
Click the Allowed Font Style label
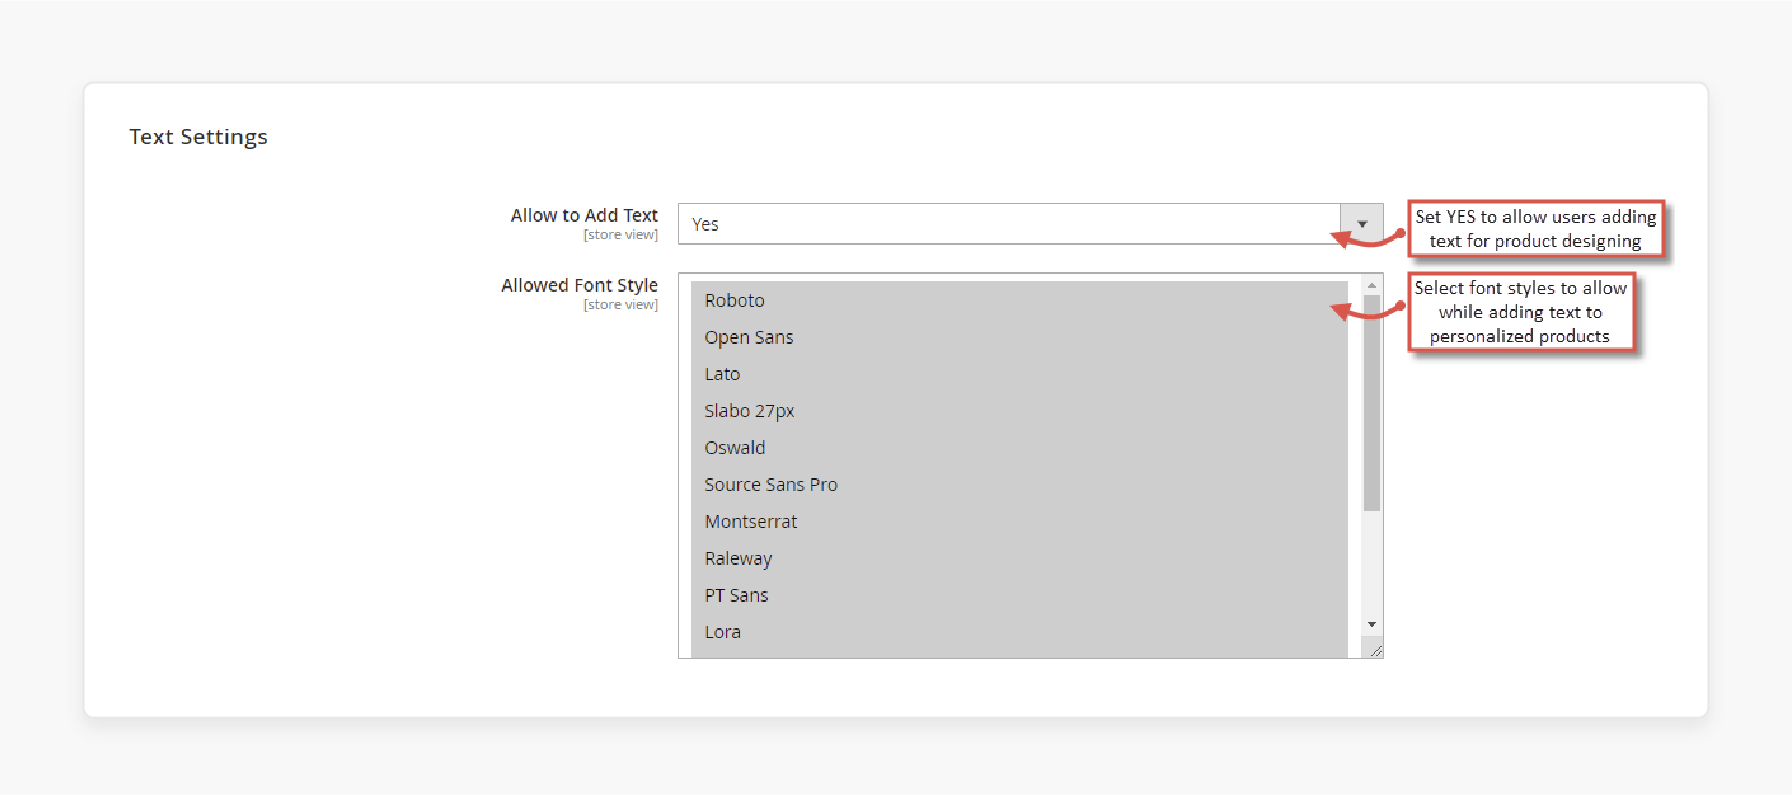point(579,285)
